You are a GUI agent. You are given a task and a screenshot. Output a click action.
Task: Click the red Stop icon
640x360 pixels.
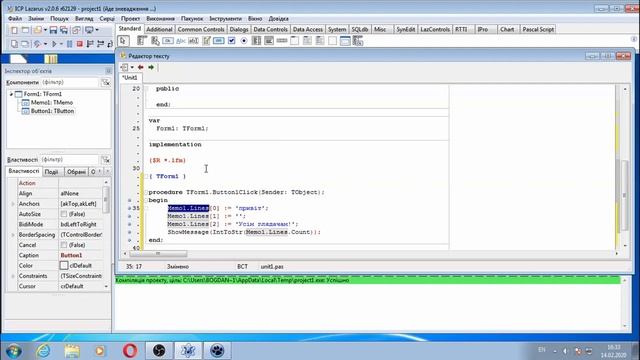click(80, 44)
